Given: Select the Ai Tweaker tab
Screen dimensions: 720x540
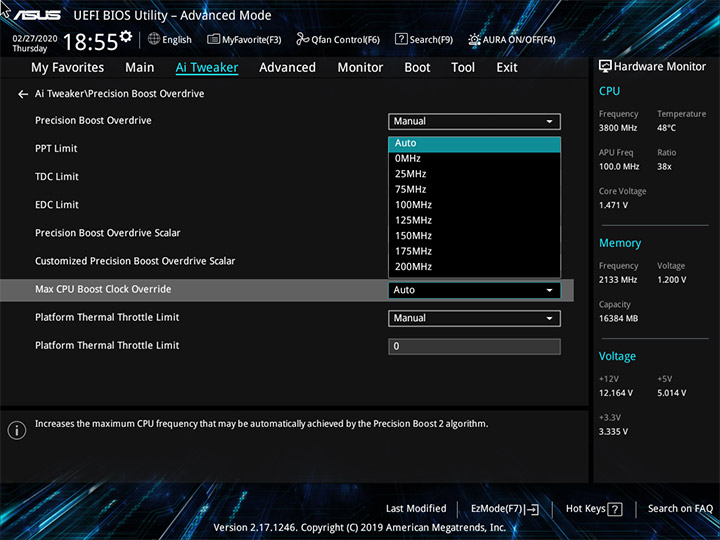Looking at the screenshot, I should 207,68.
